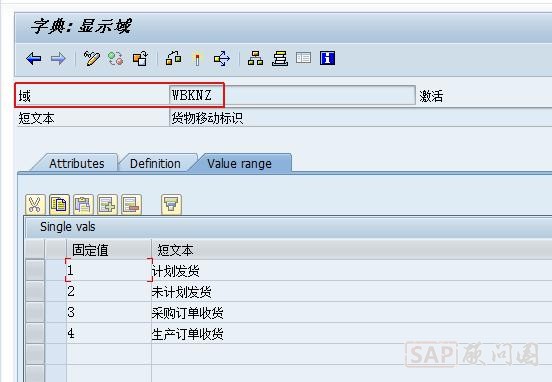Click the 固定值 column header
552x382 pixels.
point(109,250)
